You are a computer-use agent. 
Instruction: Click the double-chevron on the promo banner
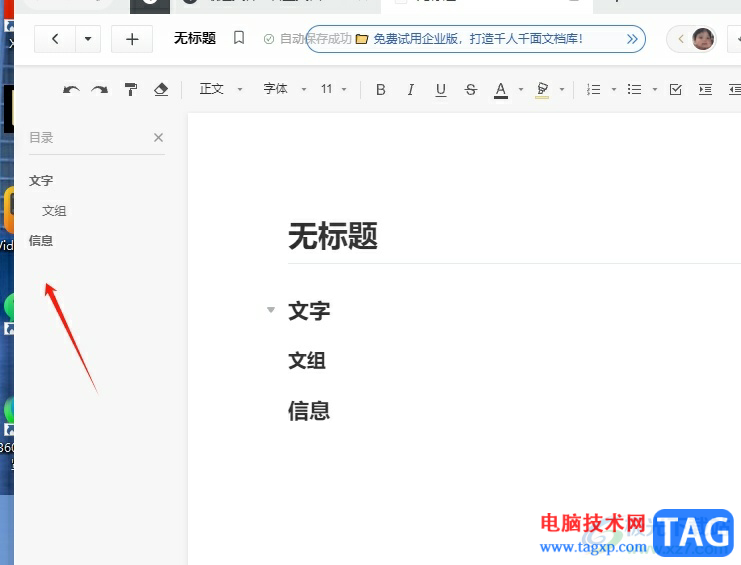click(632, 39)
